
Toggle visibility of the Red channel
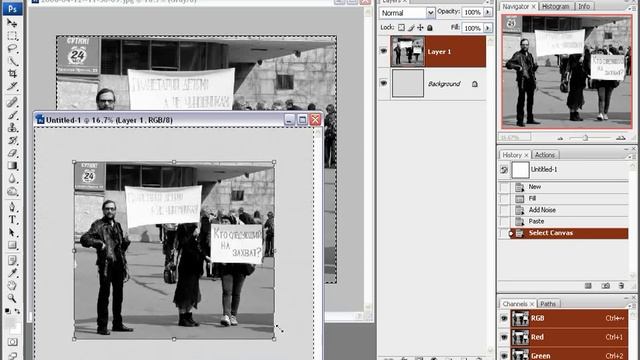(504, 337)
